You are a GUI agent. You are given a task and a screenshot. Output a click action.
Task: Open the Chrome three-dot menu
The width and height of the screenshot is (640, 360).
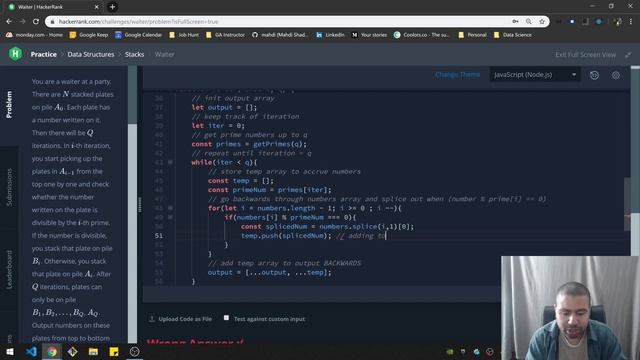[631, 22]
